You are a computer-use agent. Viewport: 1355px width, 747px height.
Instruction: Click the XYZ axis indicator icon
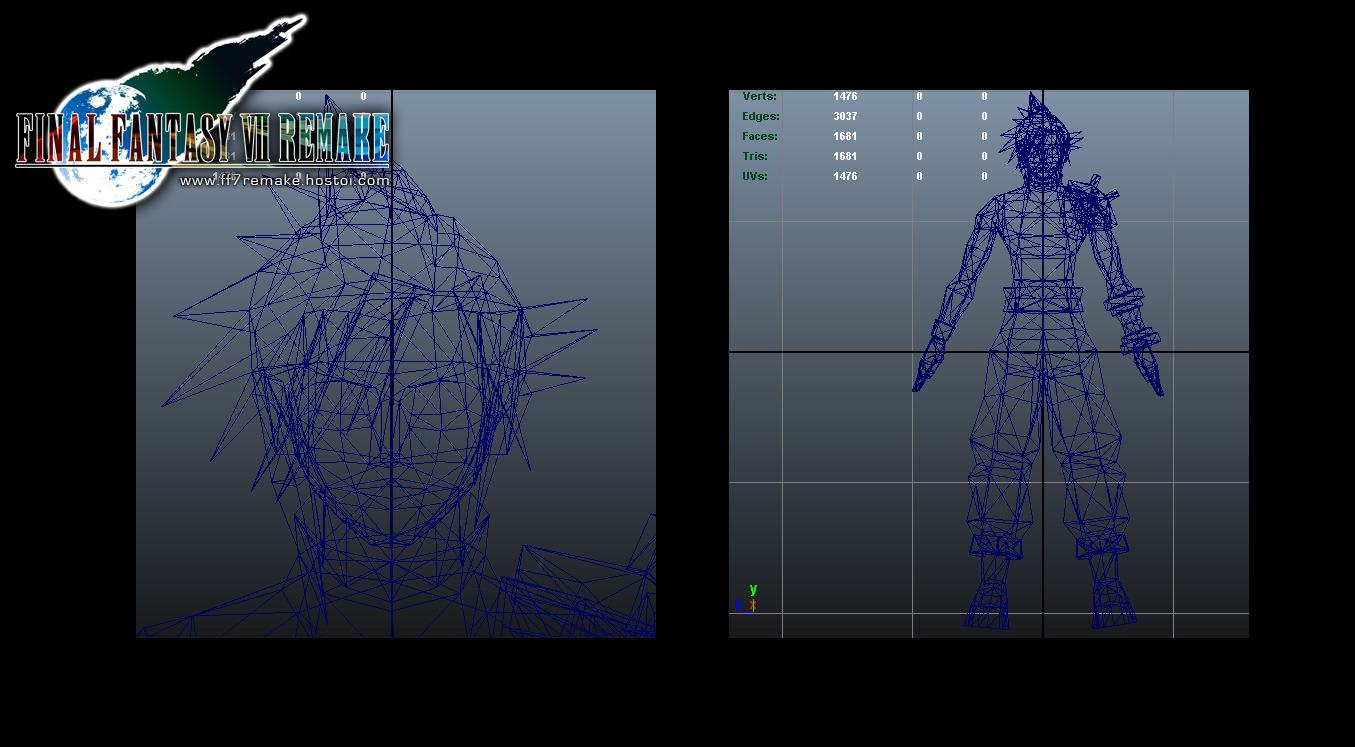click(747, 599)
